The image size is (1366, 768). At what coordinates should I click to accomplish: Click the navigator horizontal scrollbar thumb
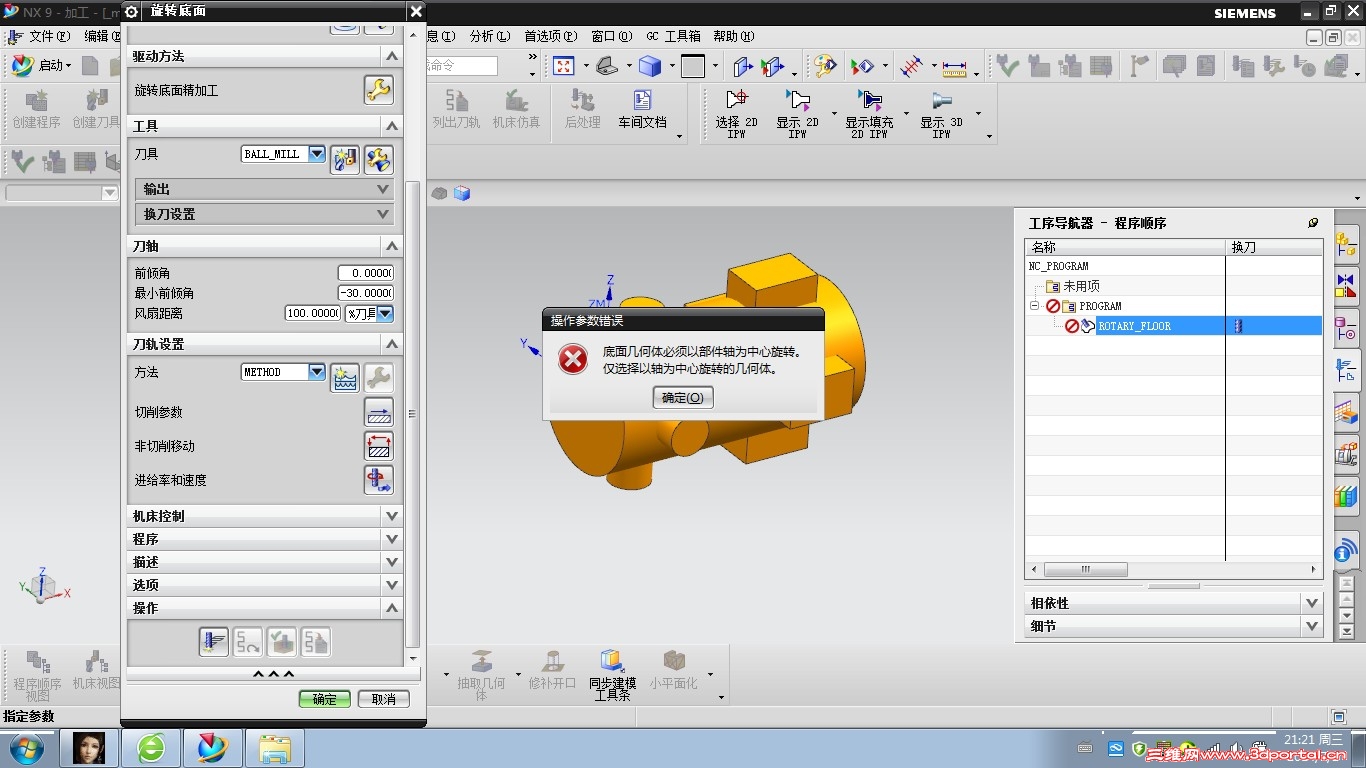point(1086,569)
